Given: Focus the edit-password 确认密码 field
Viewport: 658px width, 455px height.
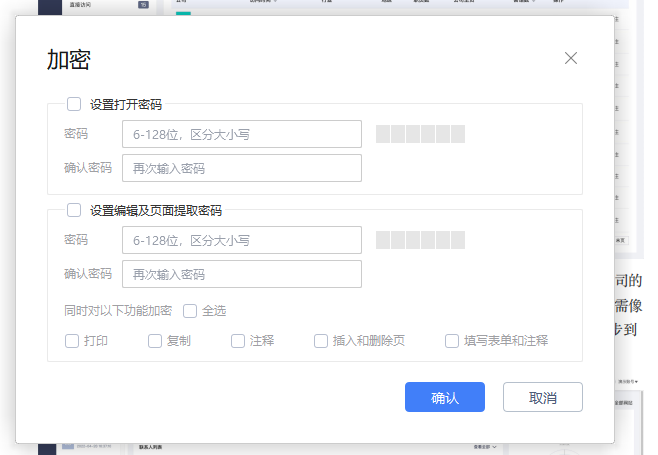Looking at the screenshot, I should coord(241,274).
